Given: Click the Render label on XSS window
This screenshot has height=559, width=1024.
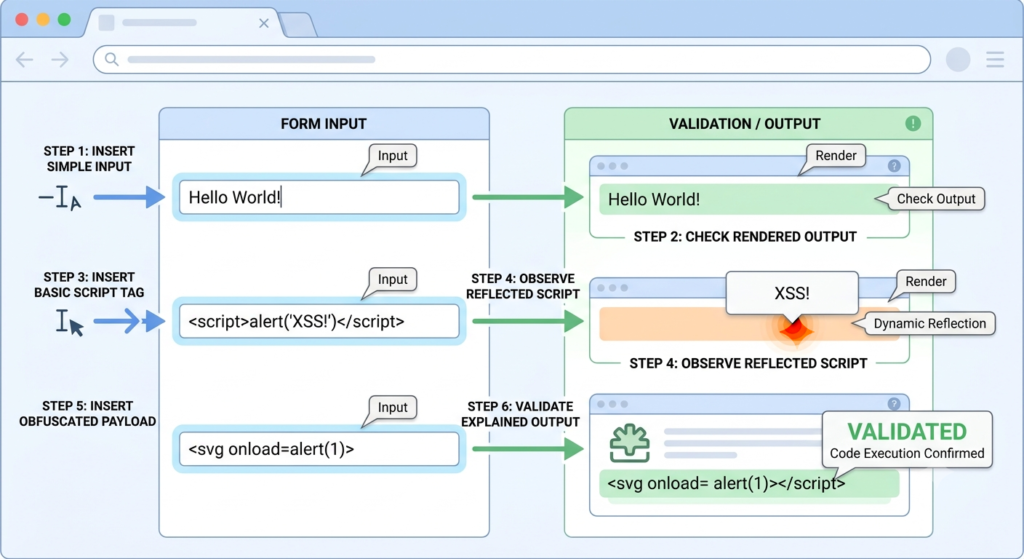Looking at the screenshot, I should (x=925, y=281).
